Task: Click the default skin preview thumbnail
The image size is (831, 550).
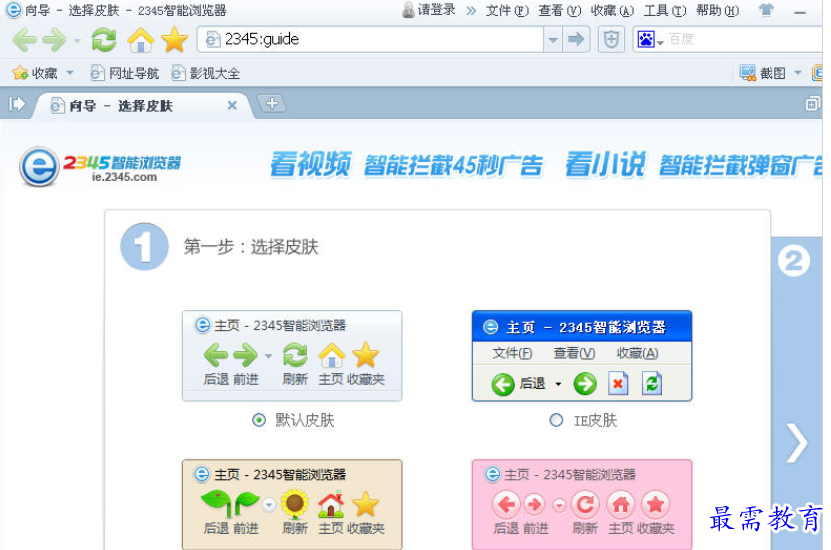Action: tap(292, 356)
